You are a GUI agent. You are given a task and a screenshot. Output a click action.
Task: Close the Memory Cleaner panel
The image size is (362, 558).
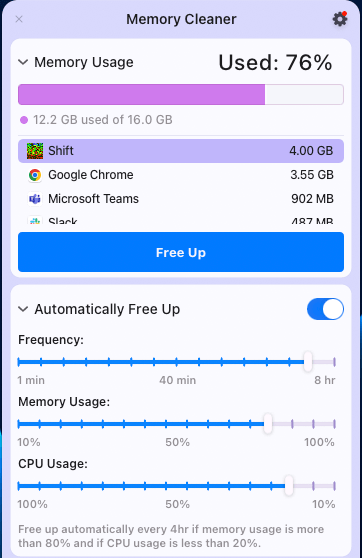(19, 19)
